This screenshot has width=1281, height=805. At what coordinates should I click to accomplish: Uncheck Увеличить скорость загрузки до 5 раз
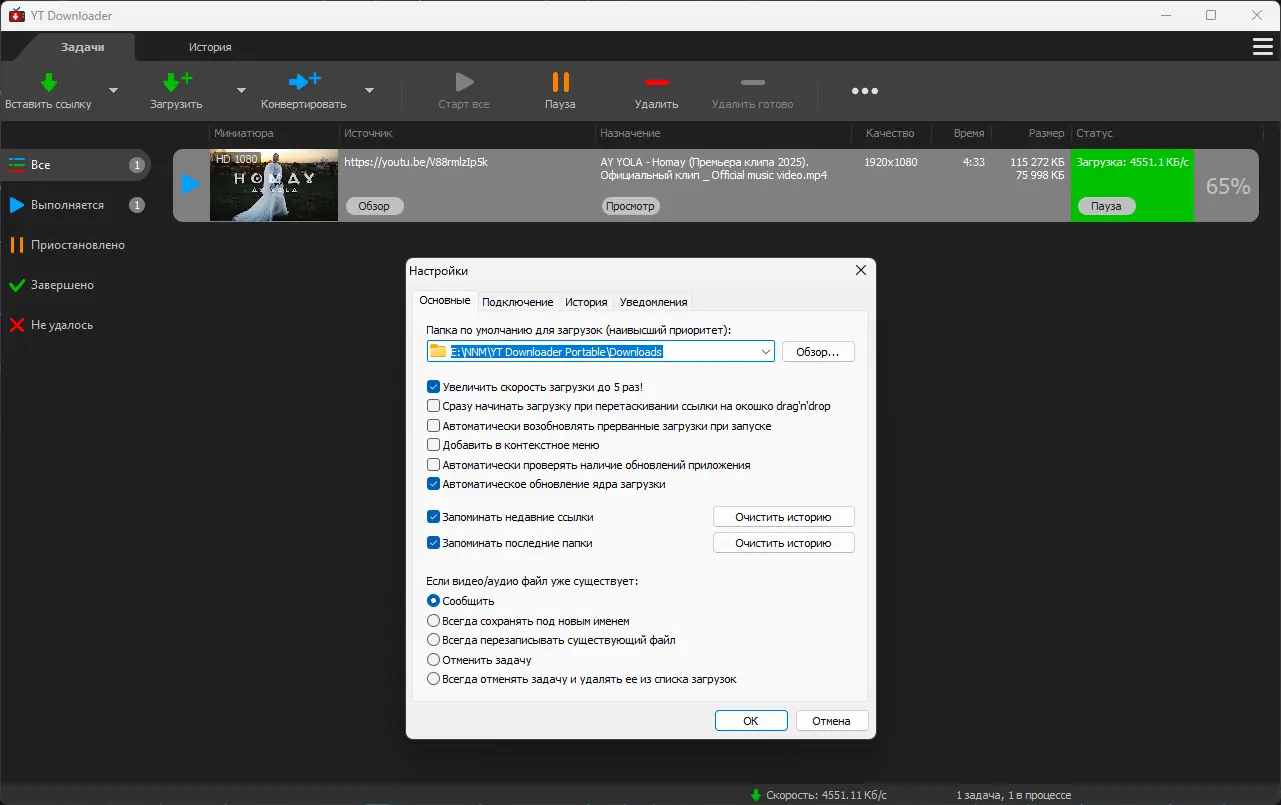tap(433, 387)
